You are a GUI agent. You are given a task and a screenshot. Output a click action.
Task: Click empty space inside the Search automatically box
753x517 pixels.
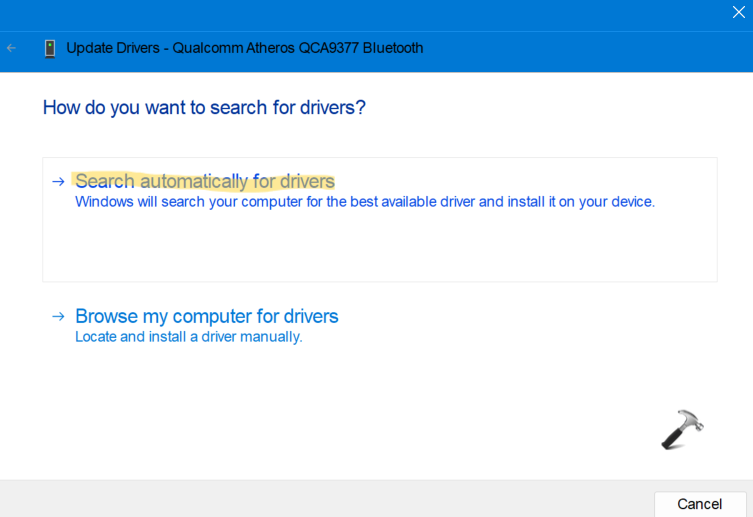380,250
